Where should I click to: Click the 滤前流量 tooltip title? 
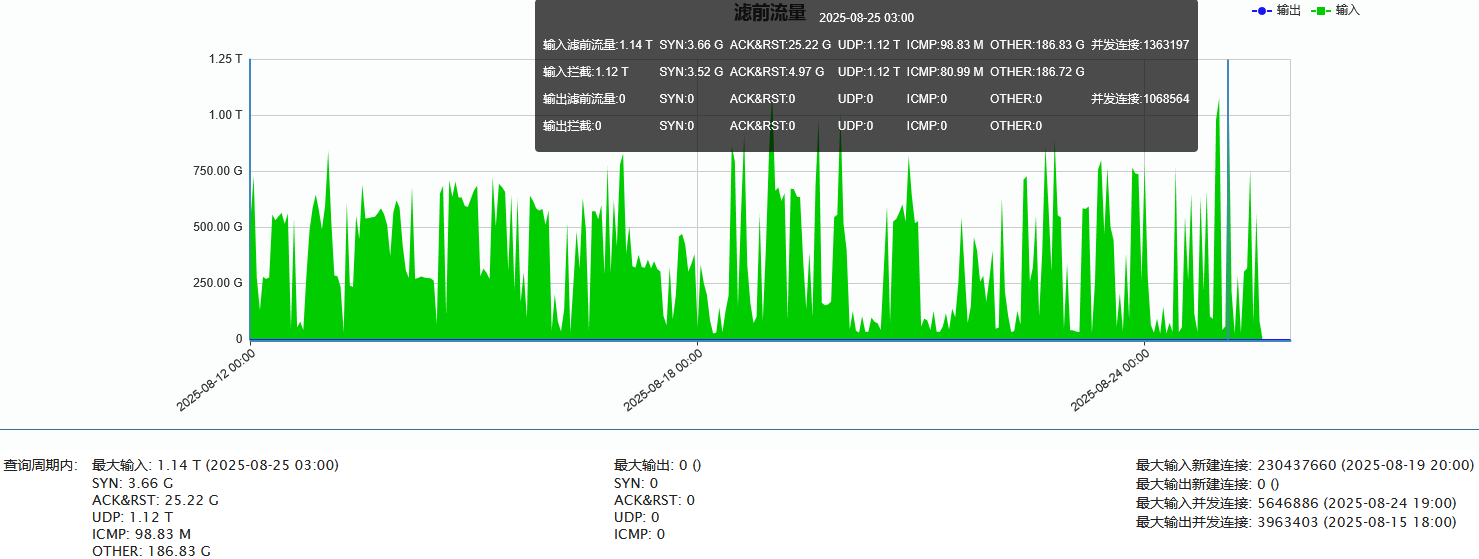769,13
